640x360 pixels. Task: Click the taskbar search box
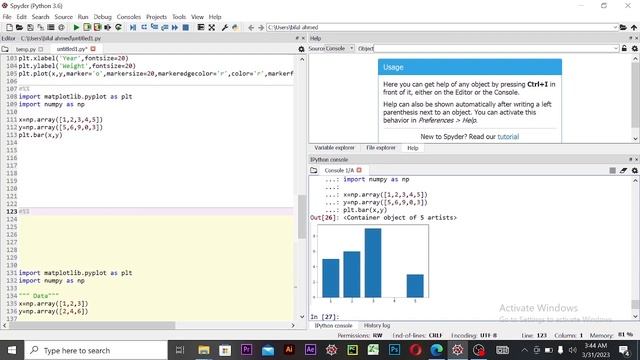coord(96,350)
